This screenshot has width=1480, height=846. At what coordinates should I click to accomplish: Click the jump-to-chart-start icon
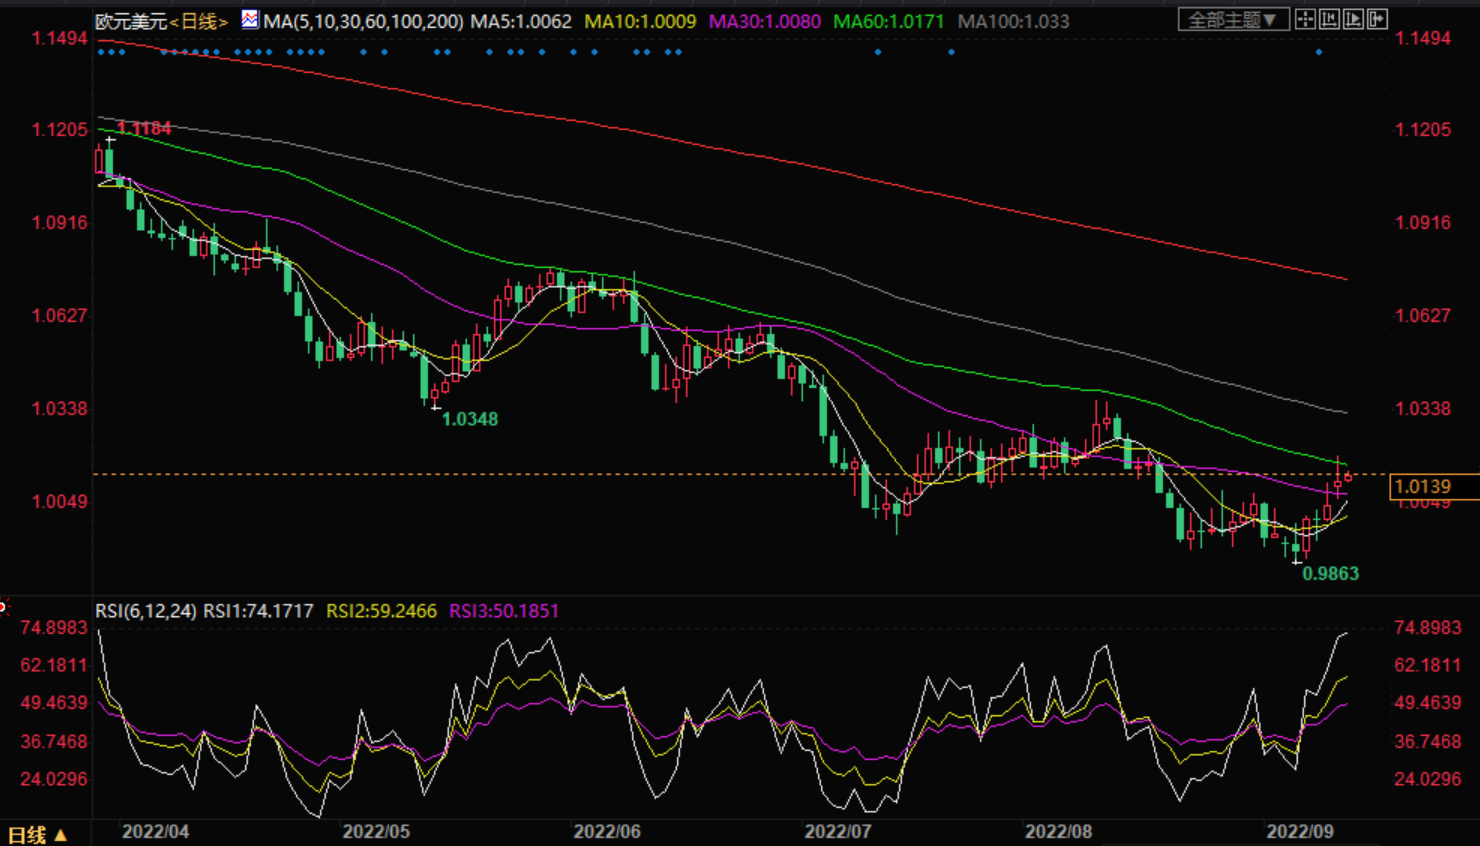[1329, 19]
